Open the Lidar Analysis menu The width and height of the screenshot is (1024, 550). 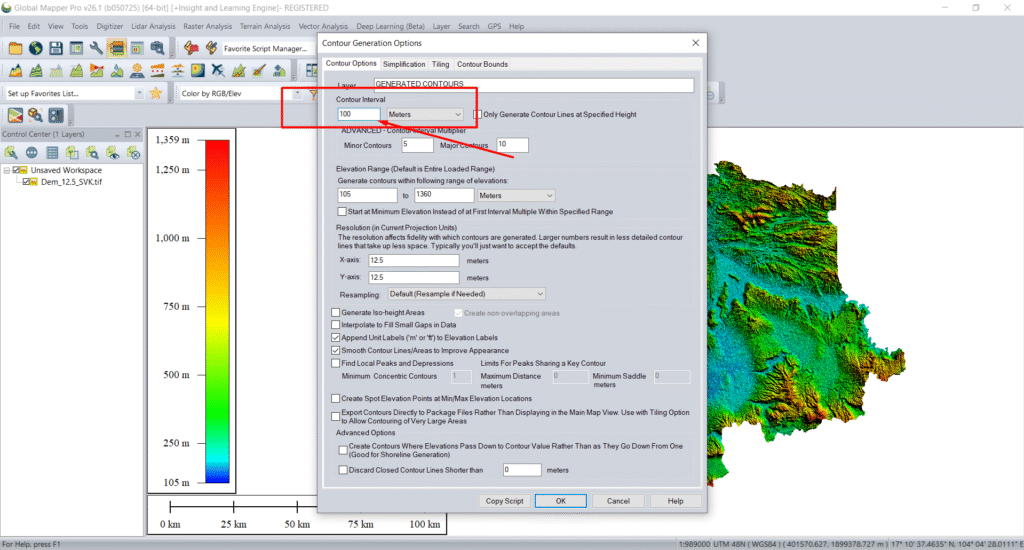click(153, 26)
